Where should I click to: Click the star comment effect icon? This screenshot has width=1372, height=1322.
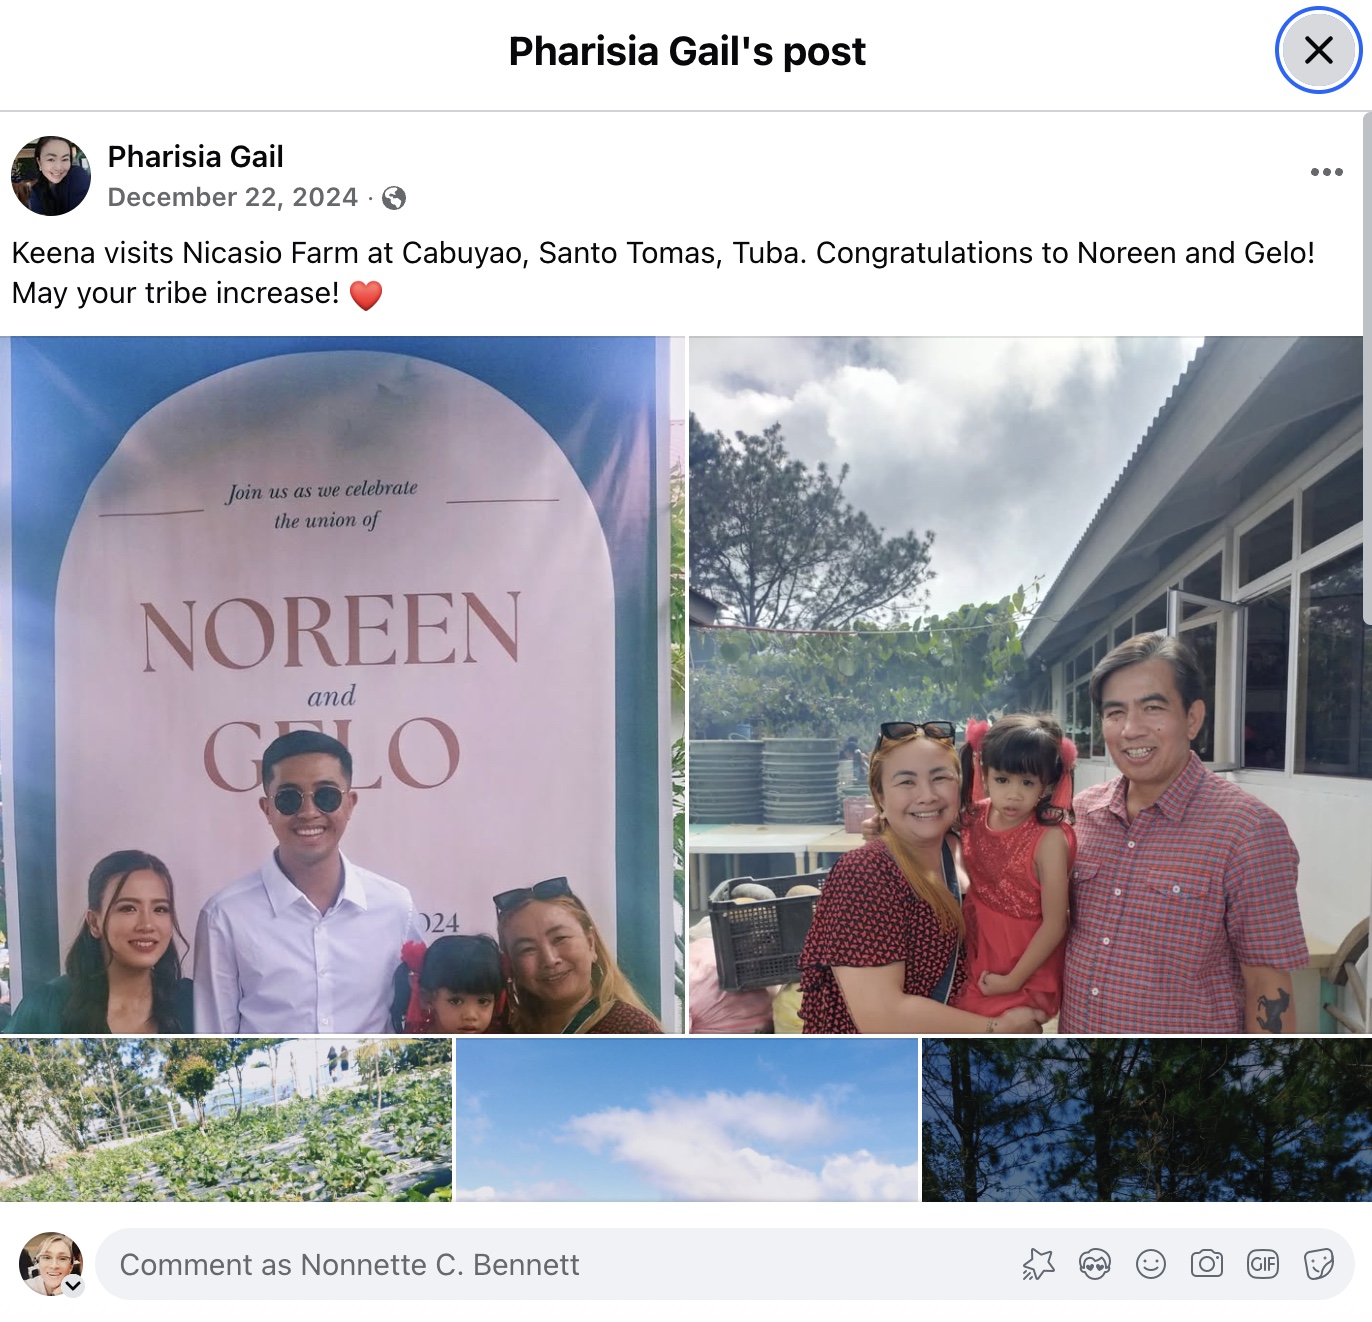click(1039, 1265)
